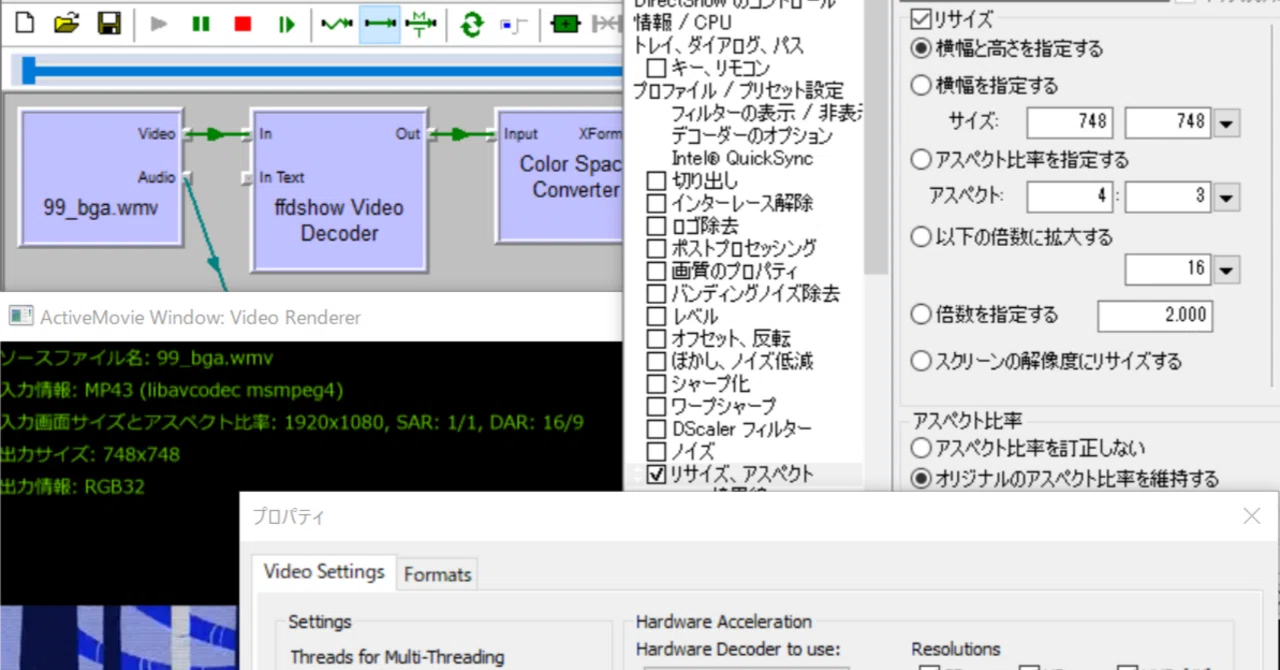Step one frame with the green bar-arrow icon
The width and height of the screenshot is (1280, 670).
click(x=287, y=24)
